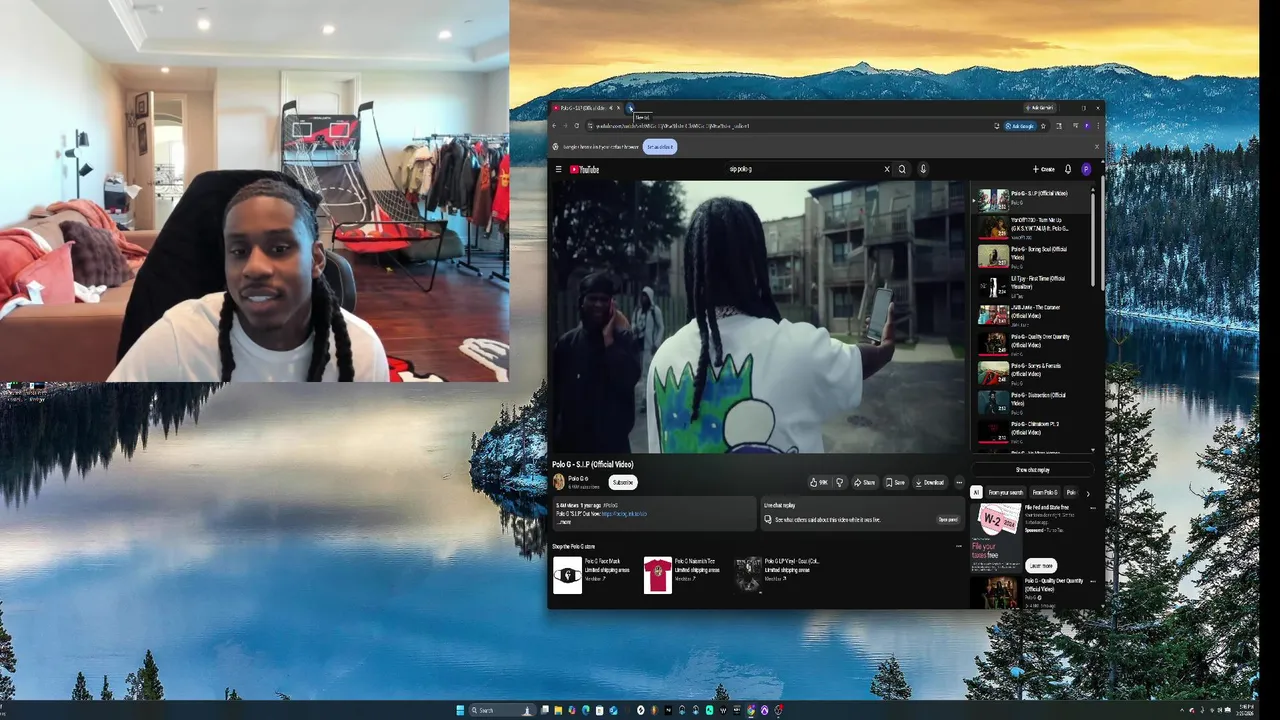The height and width of the screenshot is (720, 1280).
Task: Save the video to a playlist
Action: coord(895,482)
